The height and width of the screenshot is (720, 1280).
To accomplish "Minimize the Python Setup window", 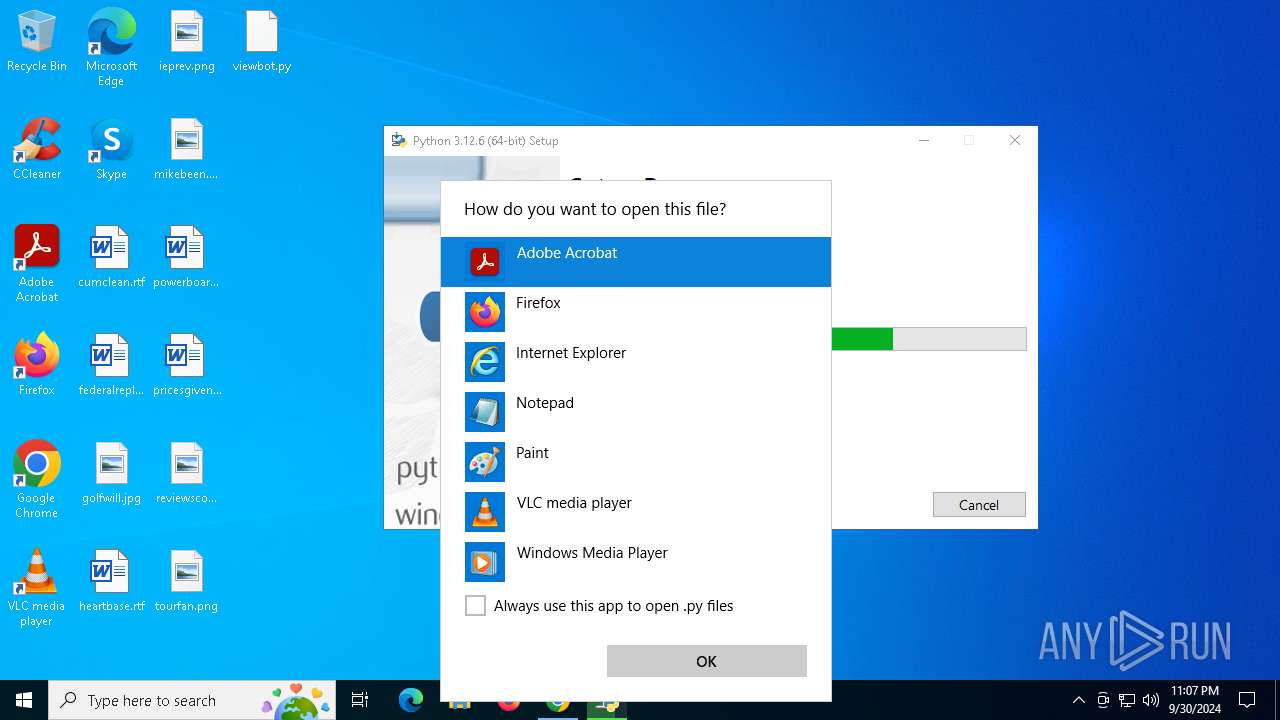I will (924, 140).
